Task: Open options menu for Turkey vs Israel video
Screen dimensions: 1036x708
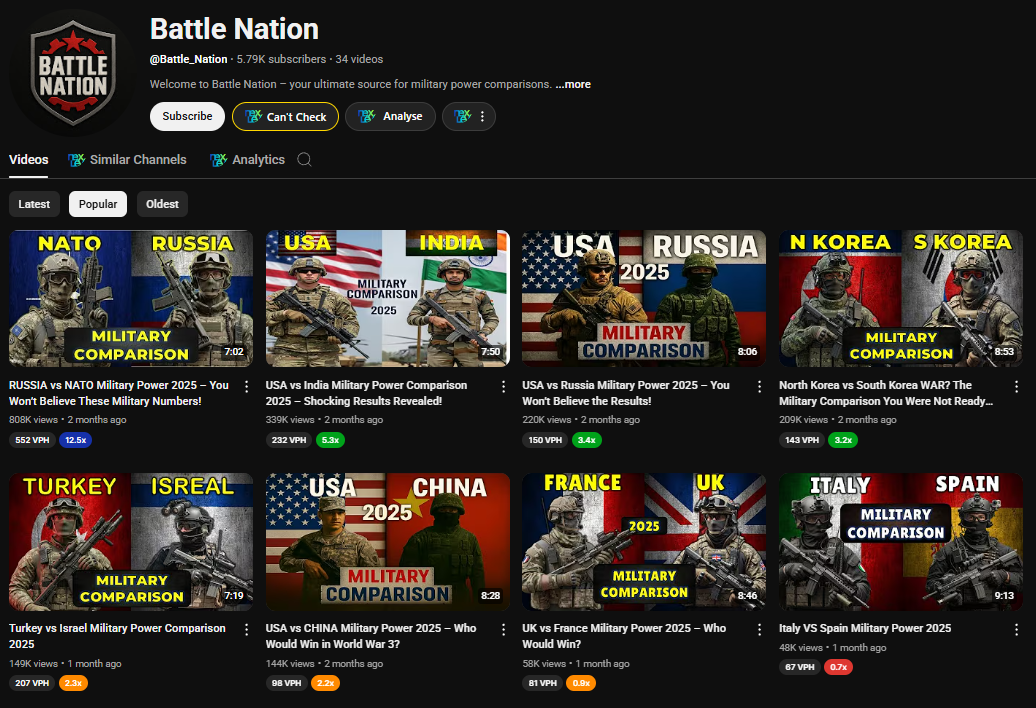Action: [x=247, y=630]
